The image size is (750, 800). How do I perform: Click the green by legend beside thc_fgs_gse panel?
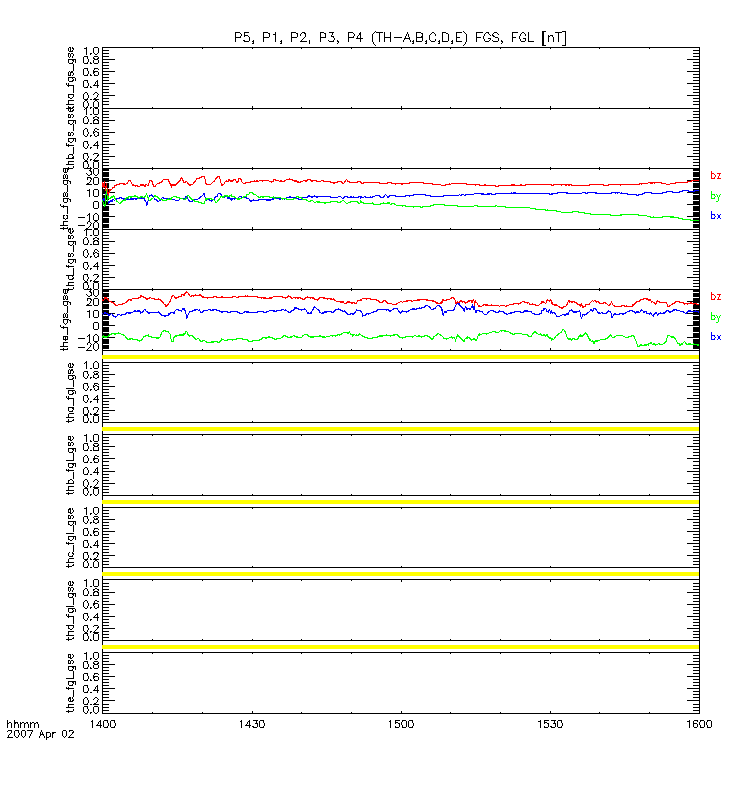click(716, 196)
